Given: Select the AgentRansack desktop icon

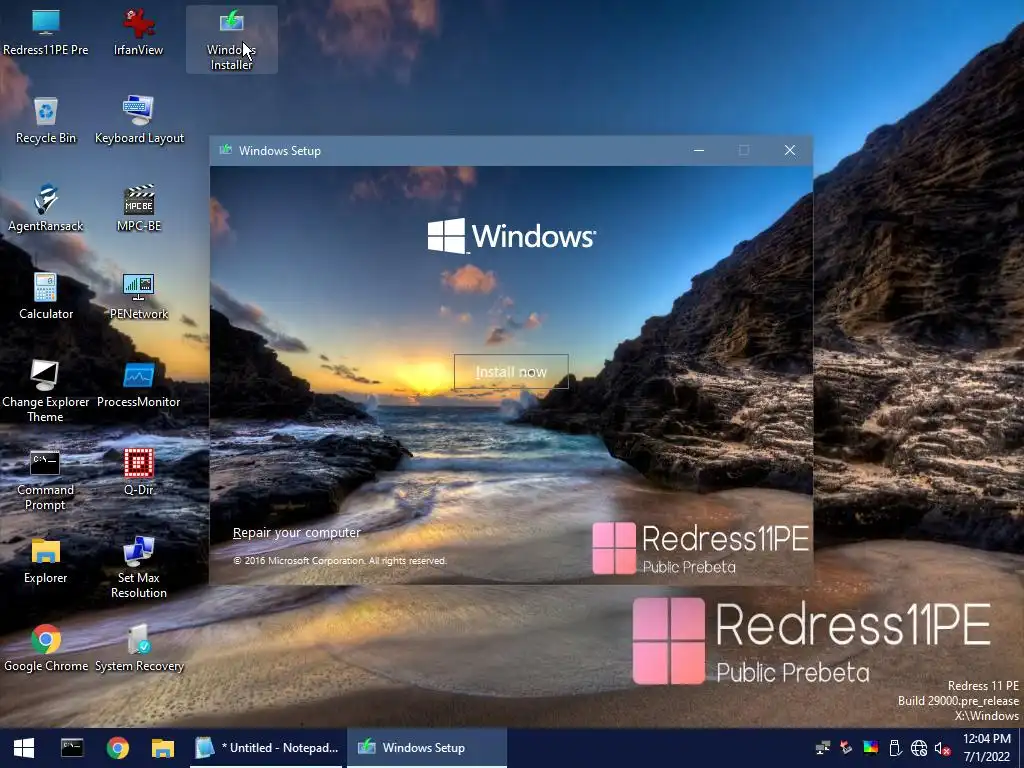Looking at the screenshot, I should (46, 208).
